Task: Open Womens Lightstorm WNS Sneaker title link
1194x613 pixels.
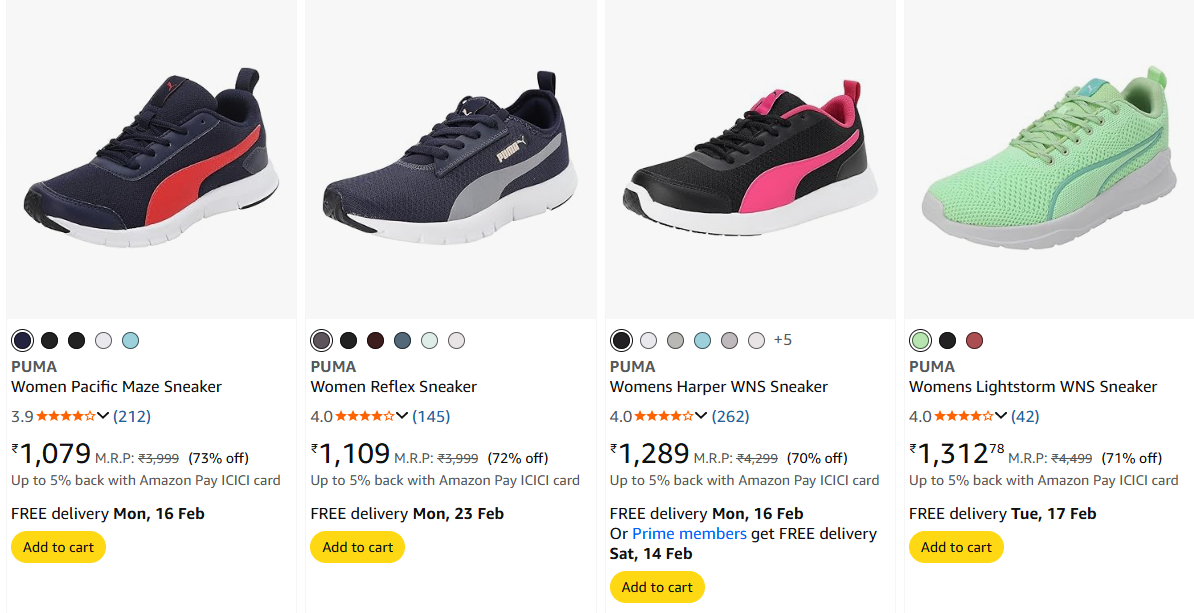Action: click(x=1032, y=387)
